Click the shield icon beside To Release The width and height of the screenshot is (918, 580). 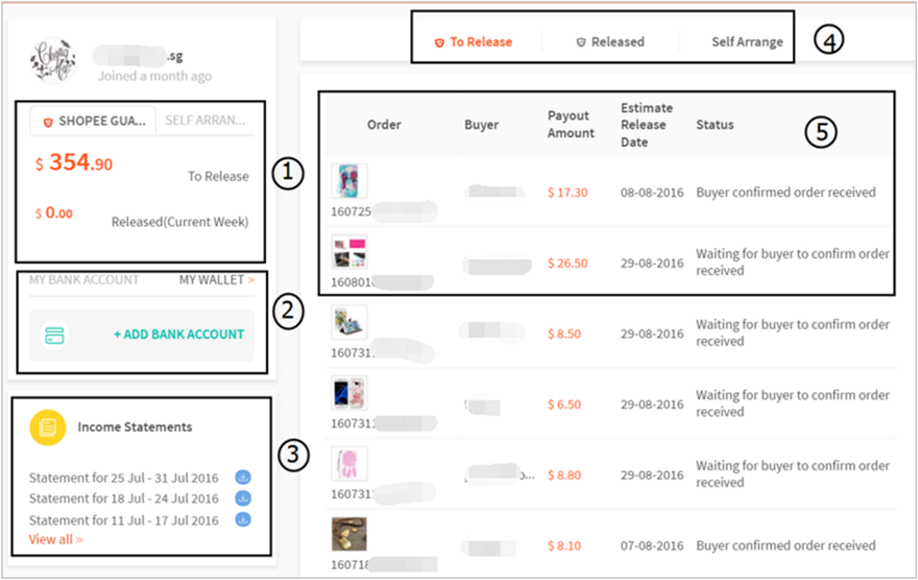(x=439, y=43)
